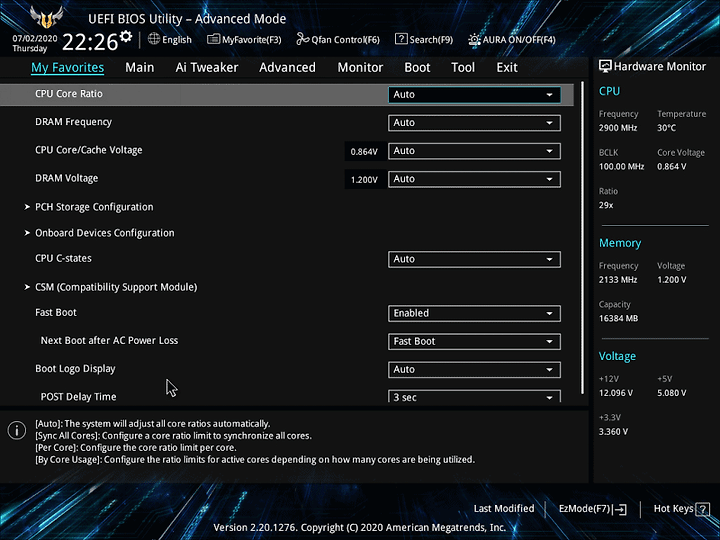Viewport: 720px width, 540px height.
Task: Toggle AURA lighting bulb icon
Action: tap(474, 39)
